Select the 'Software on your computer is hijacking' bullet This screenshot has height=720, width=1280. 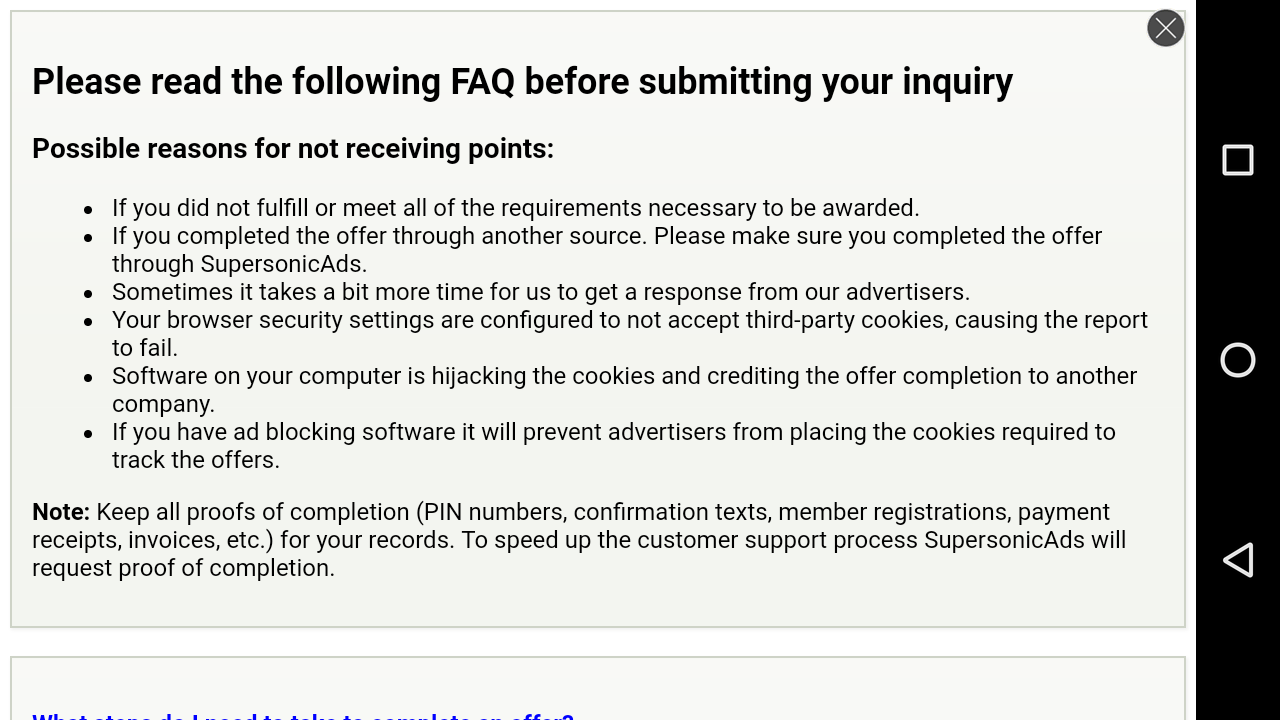click(x=624, y=376)
